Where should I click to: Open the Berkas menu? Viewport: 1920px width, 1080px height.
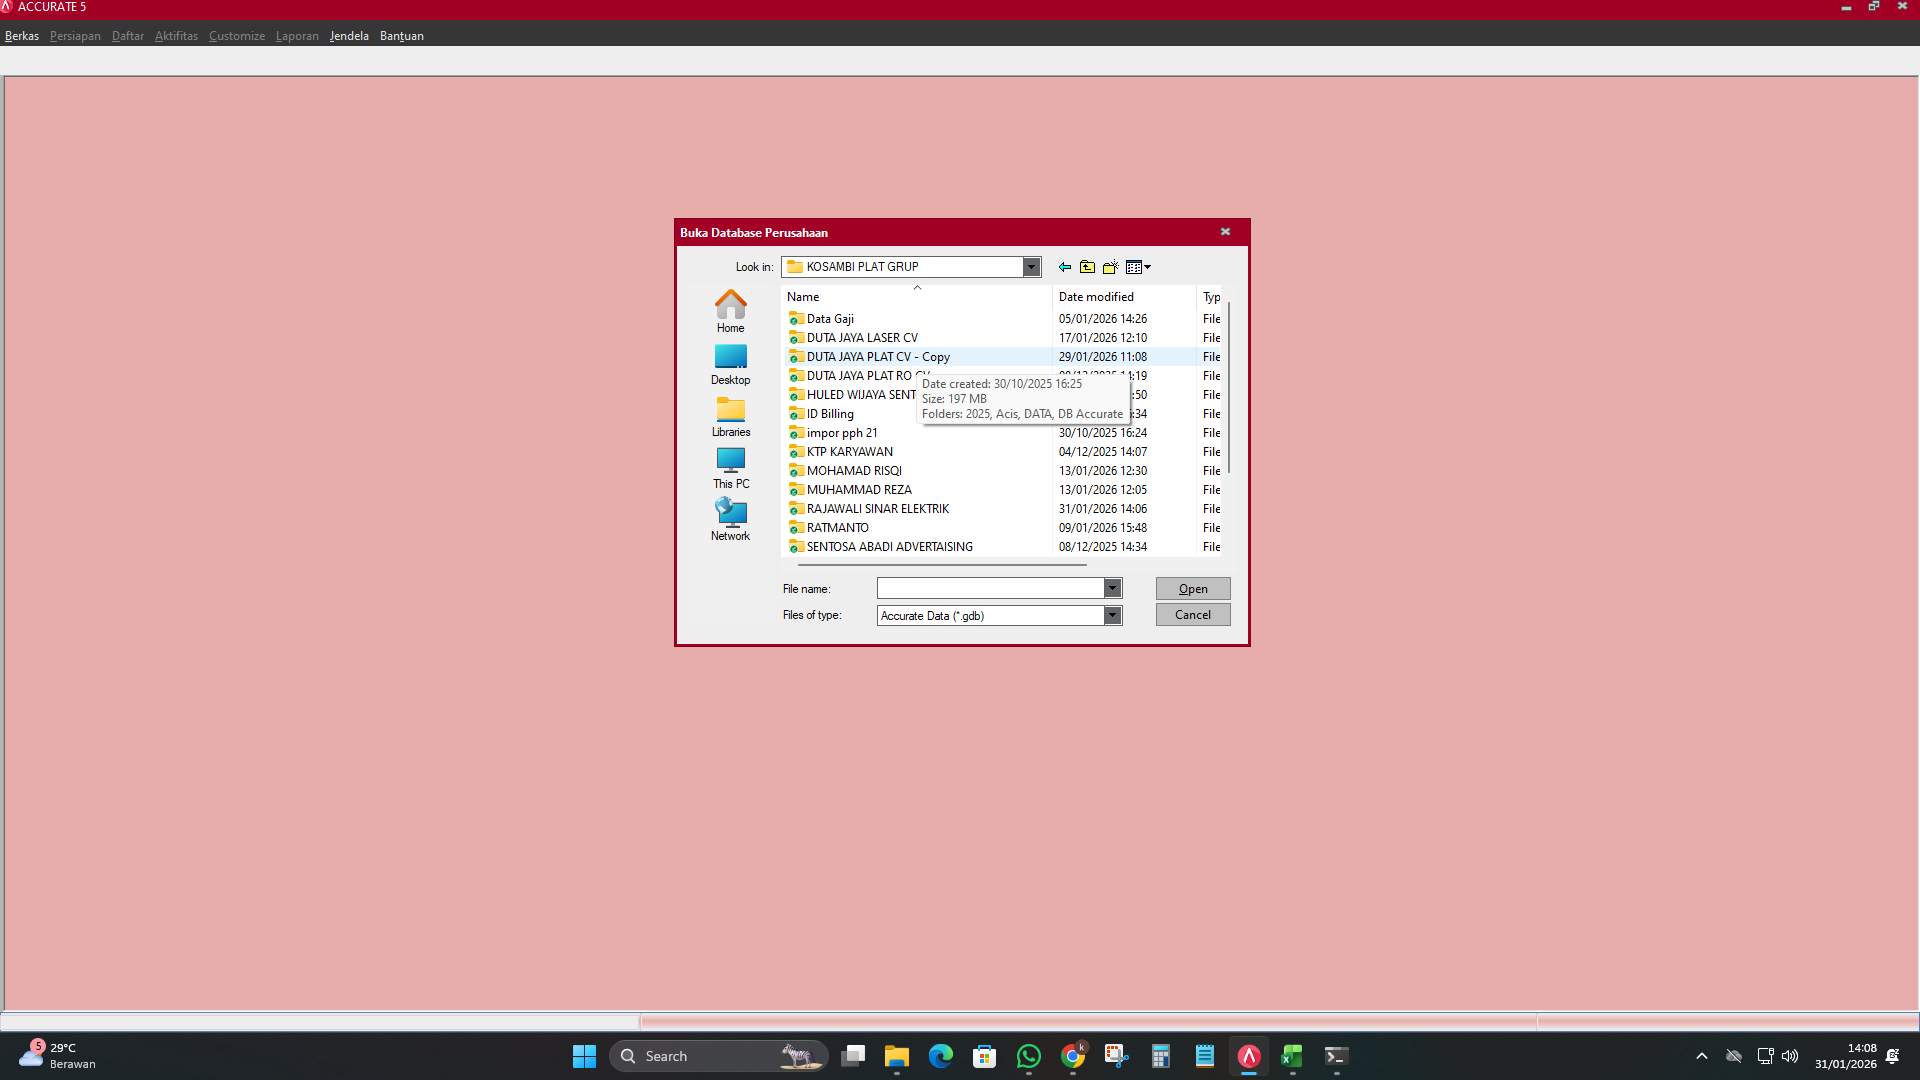point(21,36)
